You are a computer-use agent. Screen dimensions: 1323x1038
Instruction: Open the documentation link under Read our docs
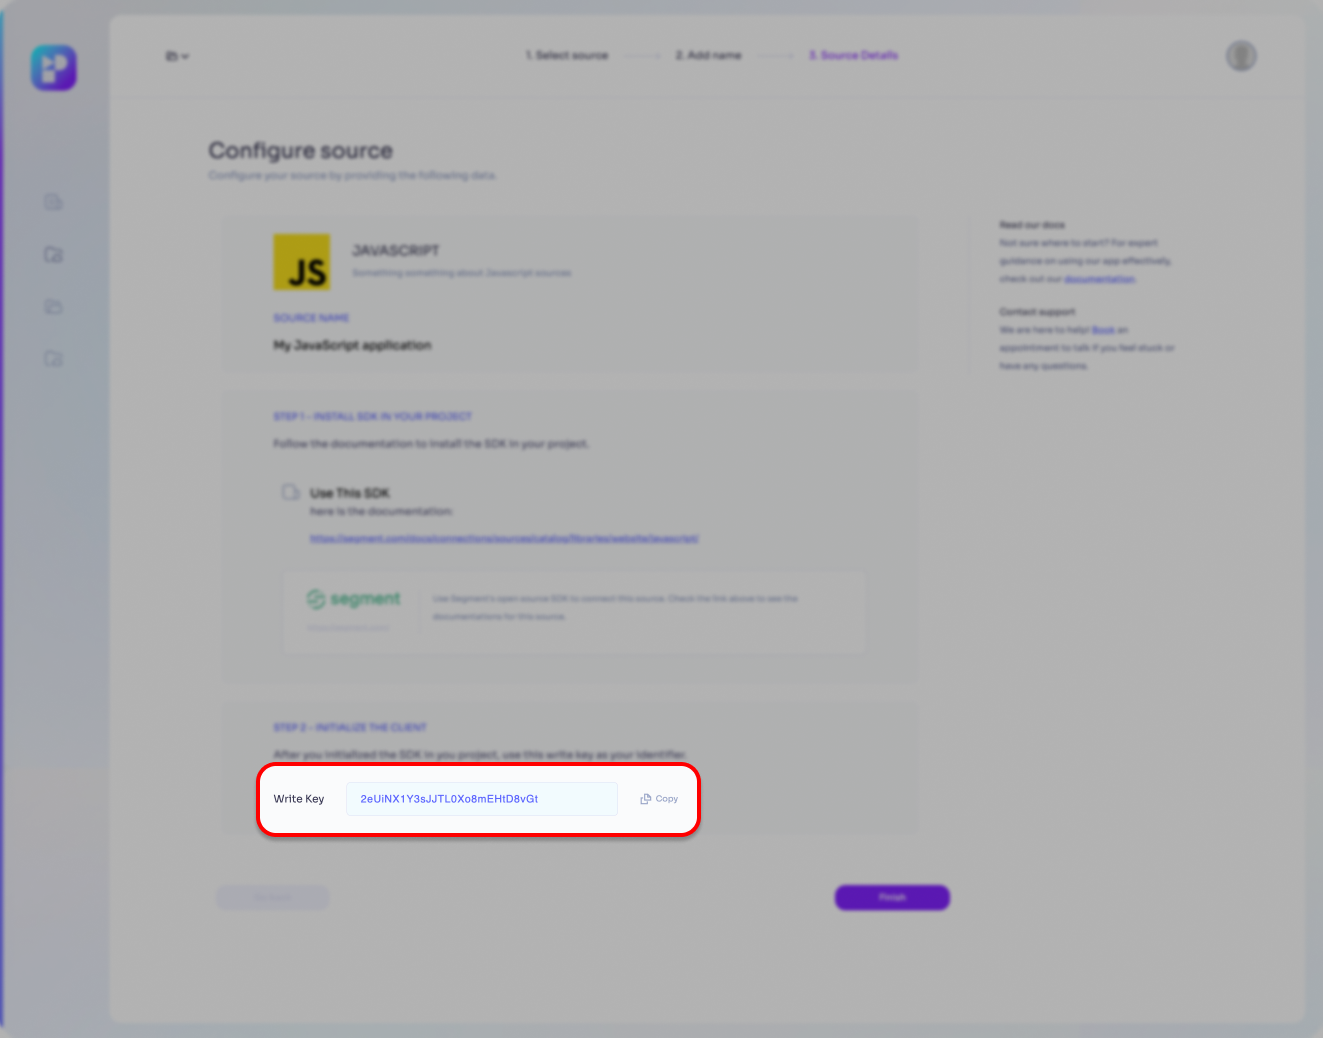tap(1099, 279)
